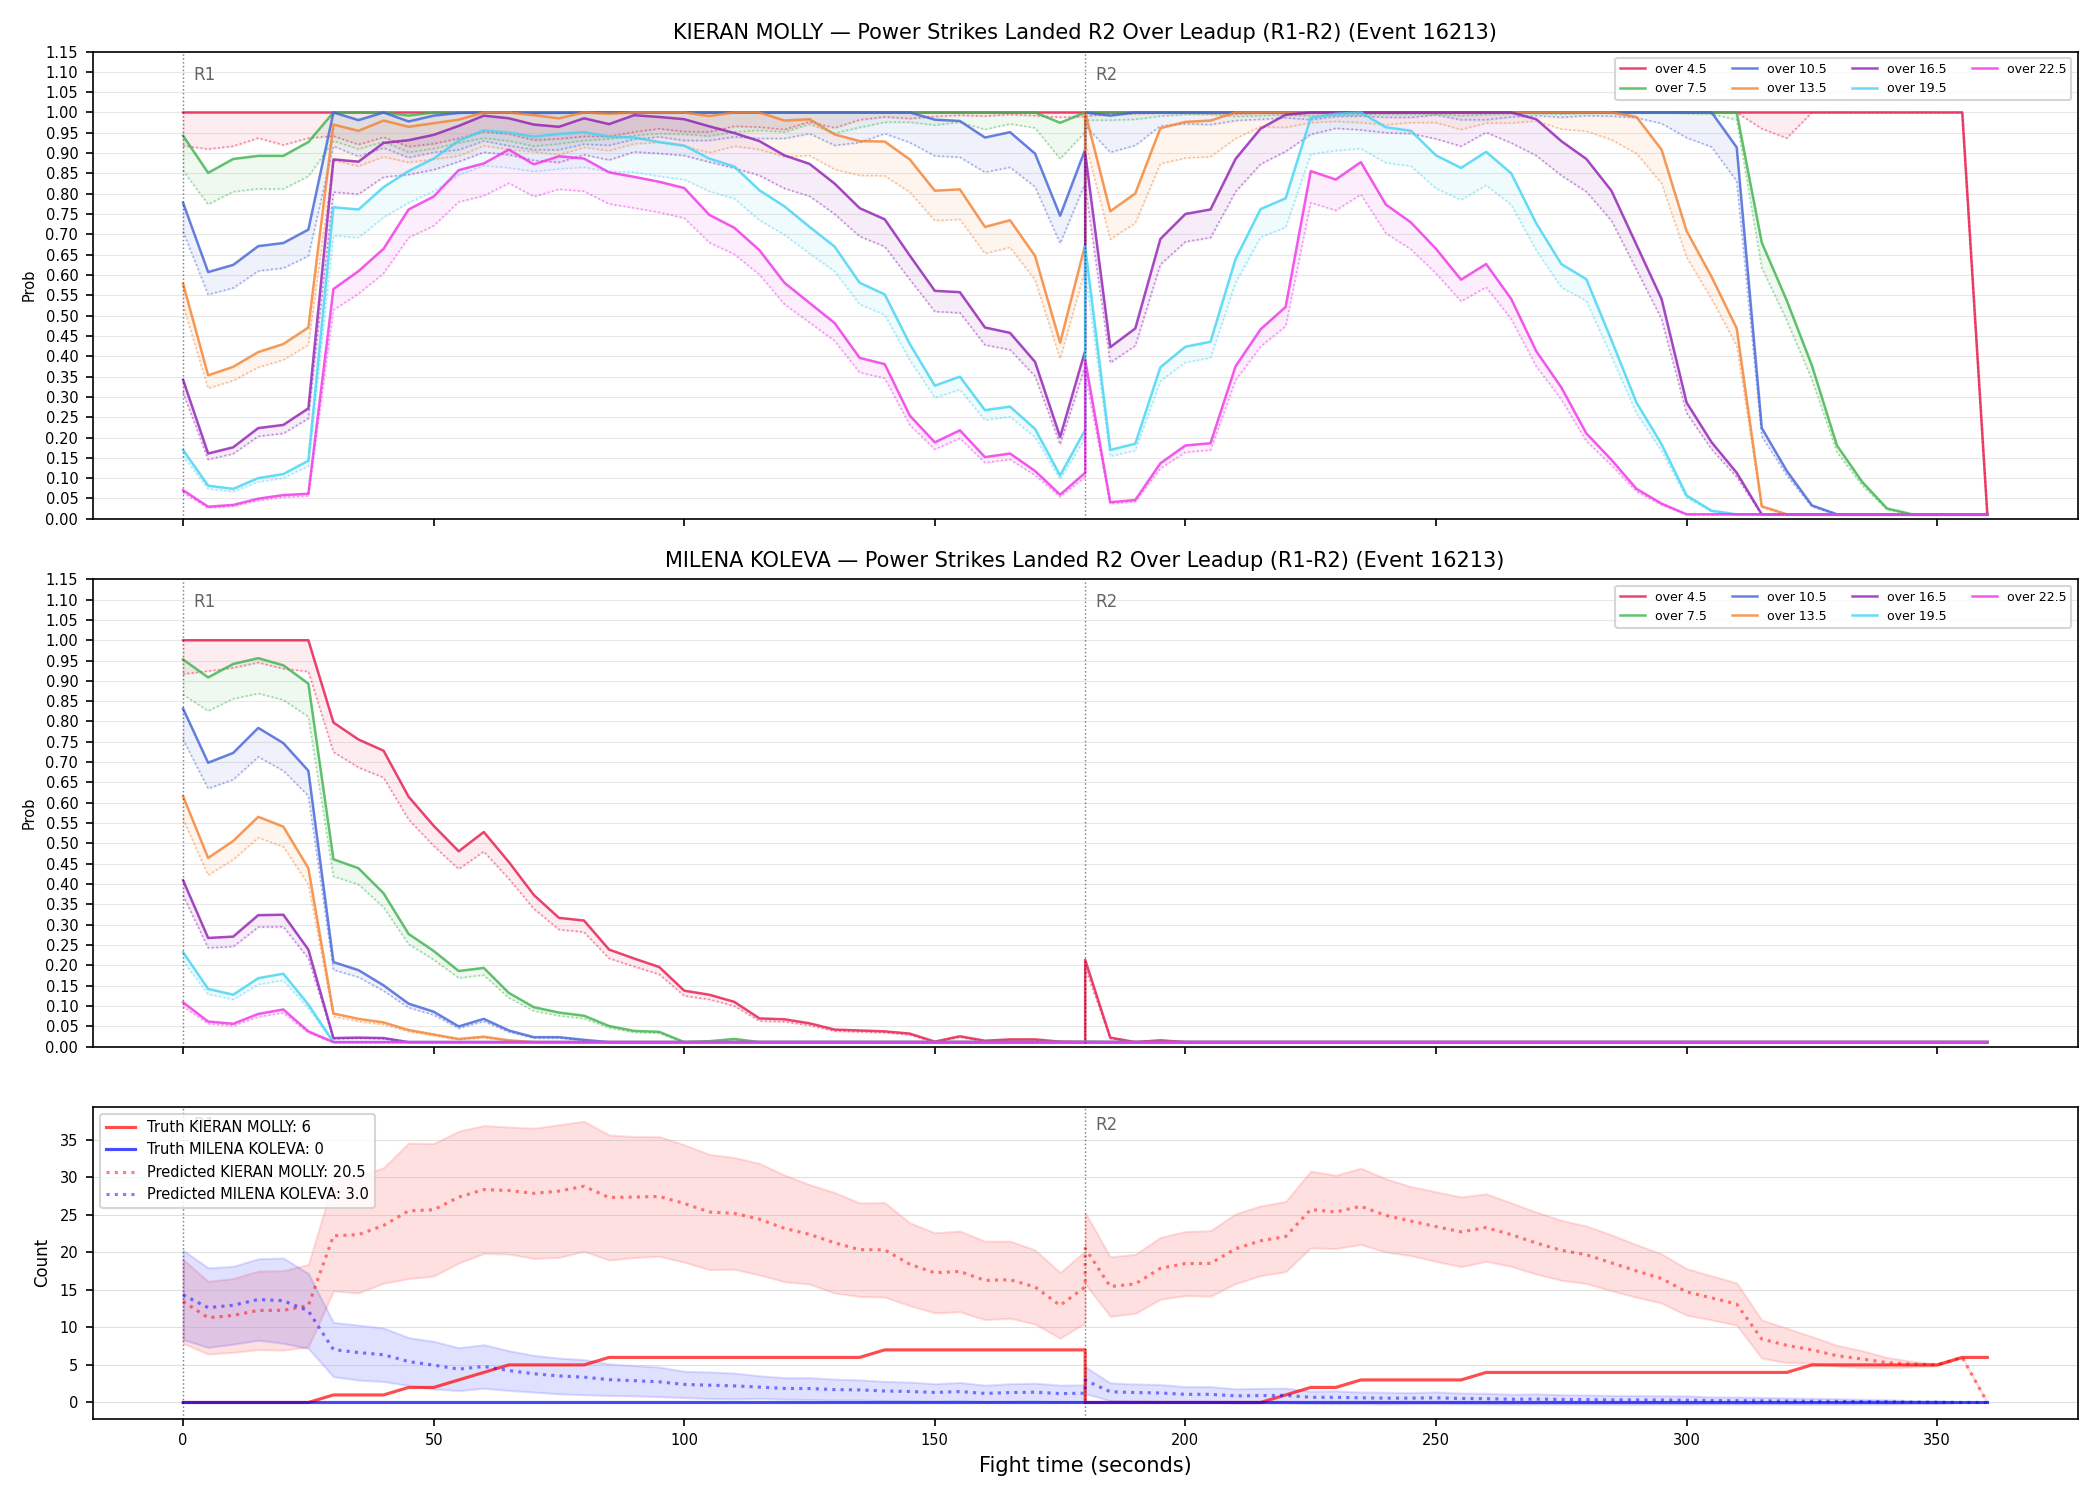
Task: Click x-axis tick label 200
Action: click(1185, 1440)
